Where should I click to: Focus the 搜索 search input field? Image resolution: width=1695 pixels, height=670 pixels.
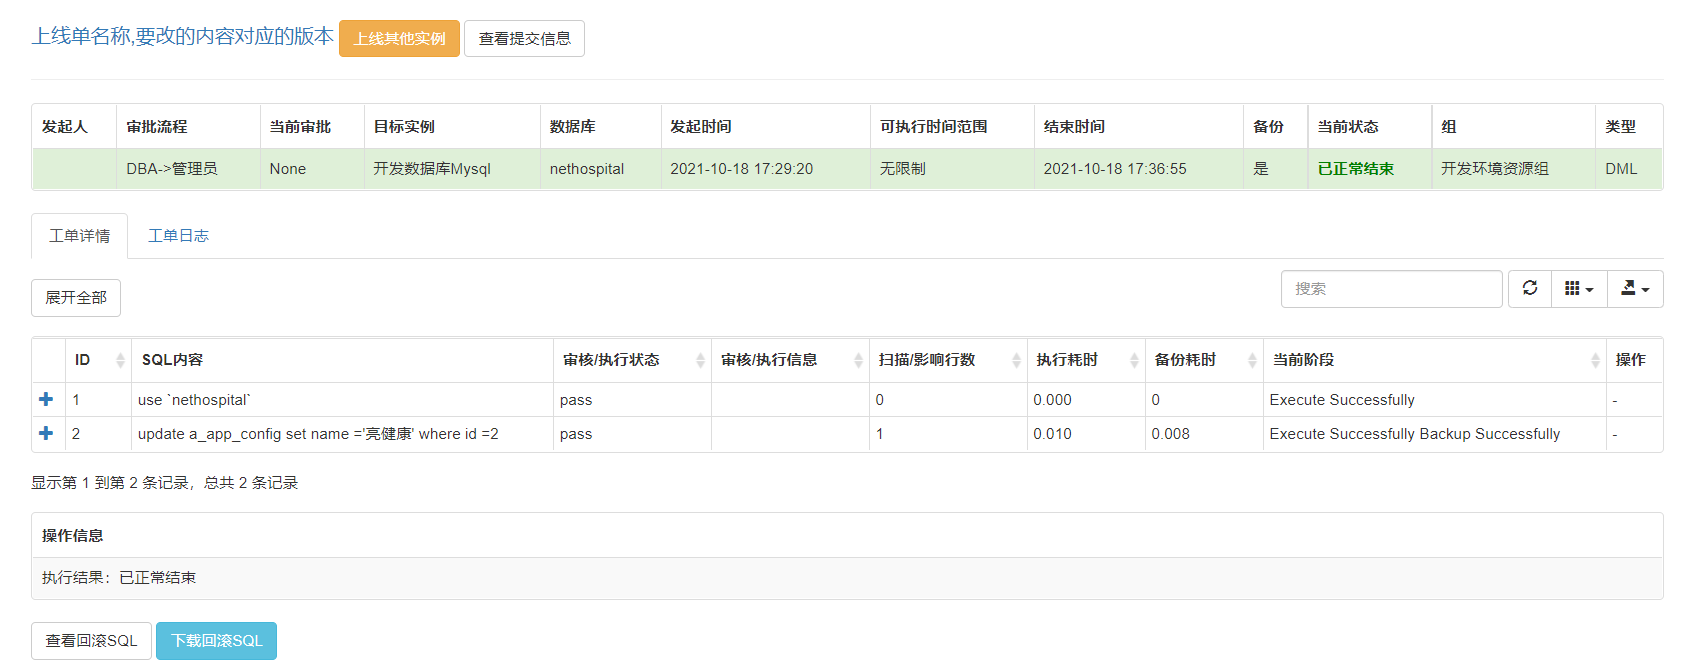click(1390, 289)
